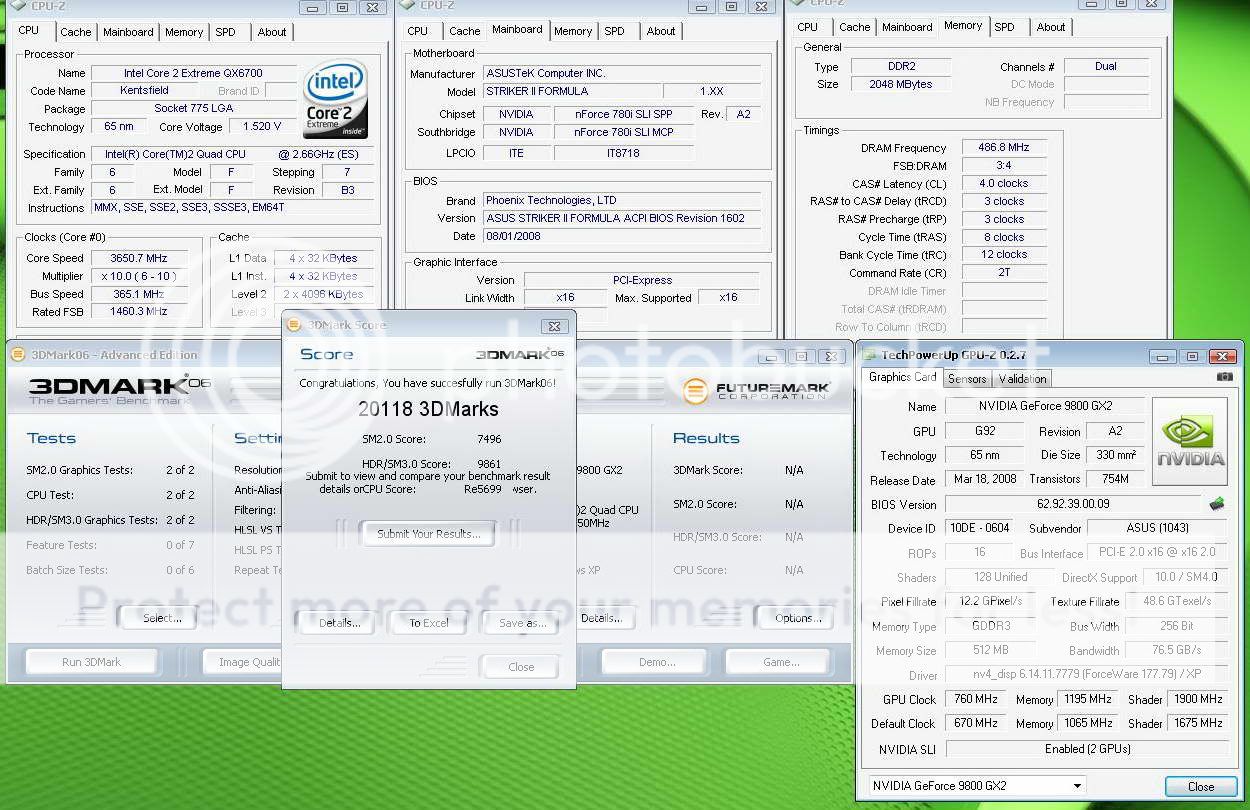Click Options under 3DMark06 Results
The height and width of the screenshot is (810, 1250).
point(798,618)
